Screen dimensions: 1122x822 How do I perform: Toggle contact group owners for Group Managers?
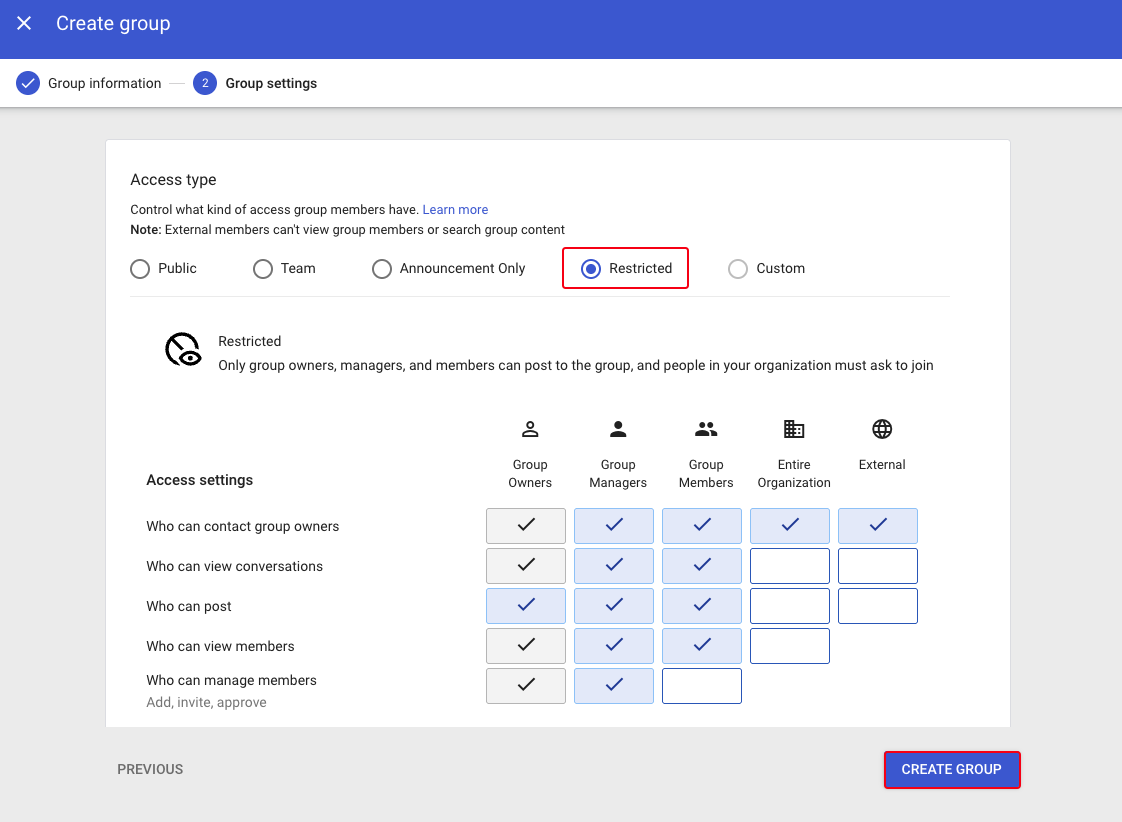614,526
